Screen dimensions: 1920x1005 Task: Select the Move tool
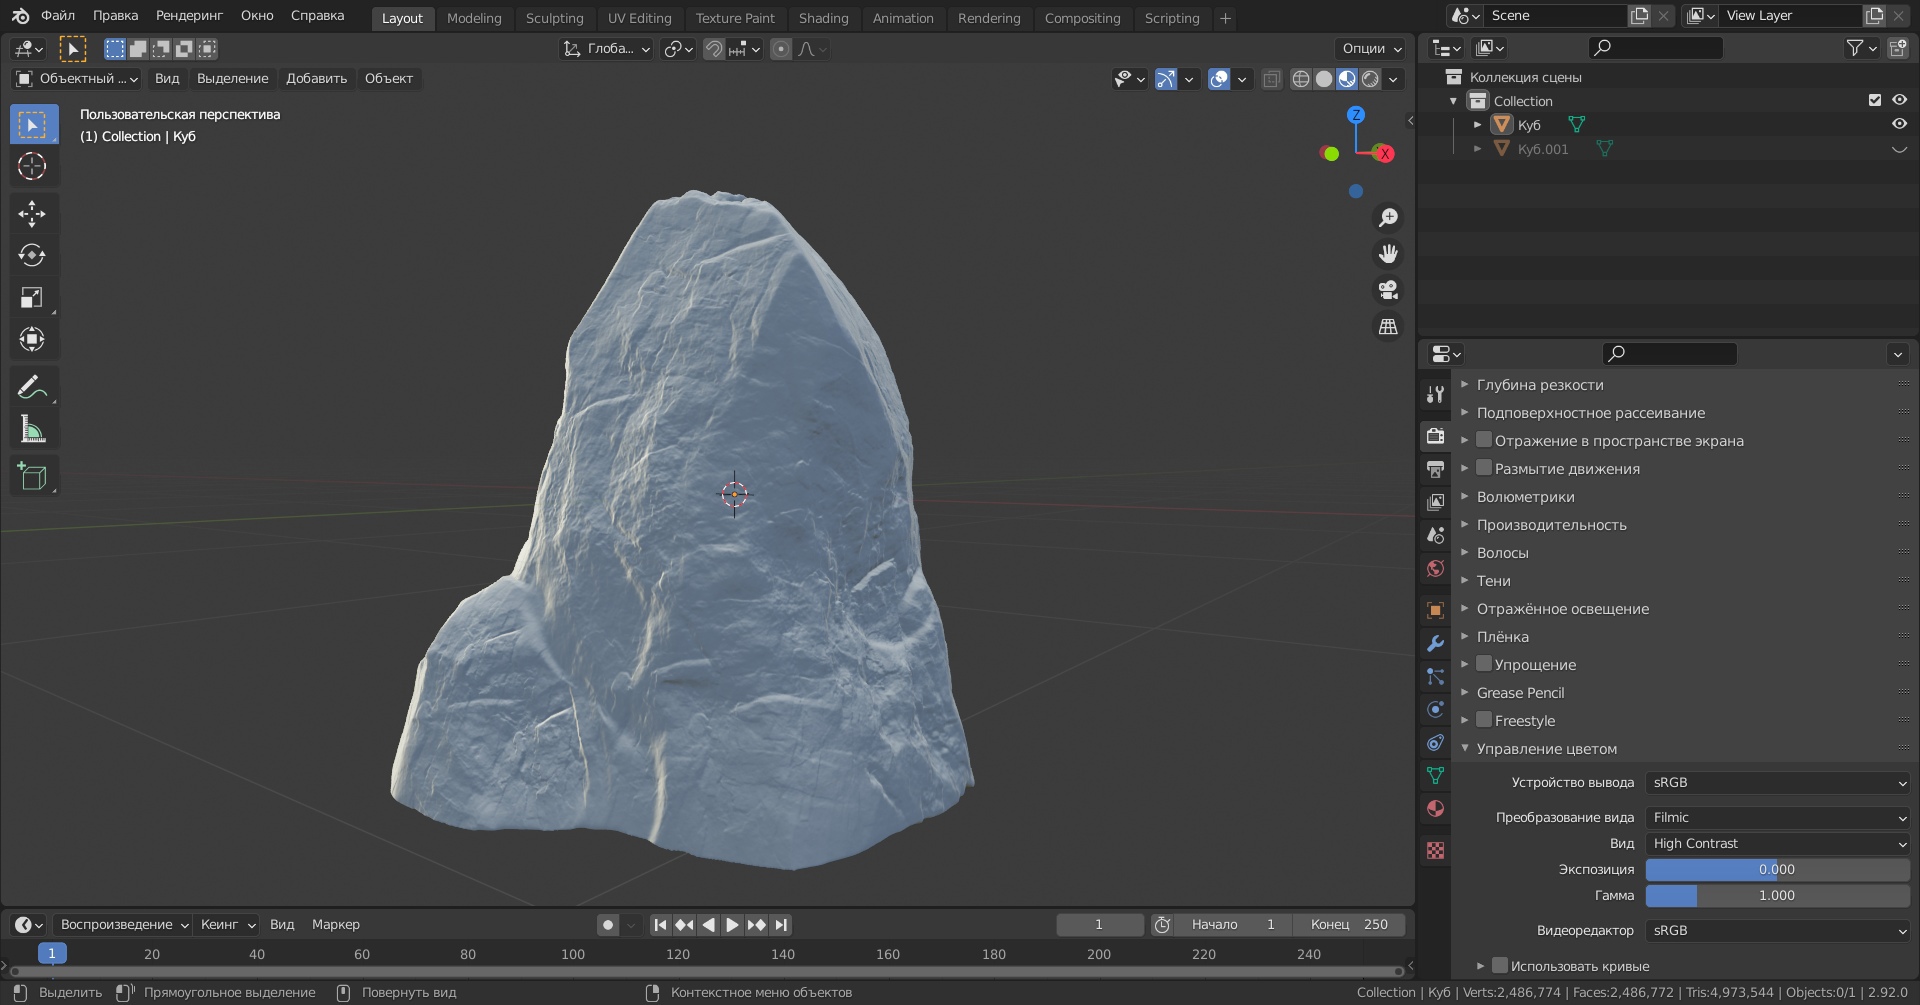(x=32, y=213)
